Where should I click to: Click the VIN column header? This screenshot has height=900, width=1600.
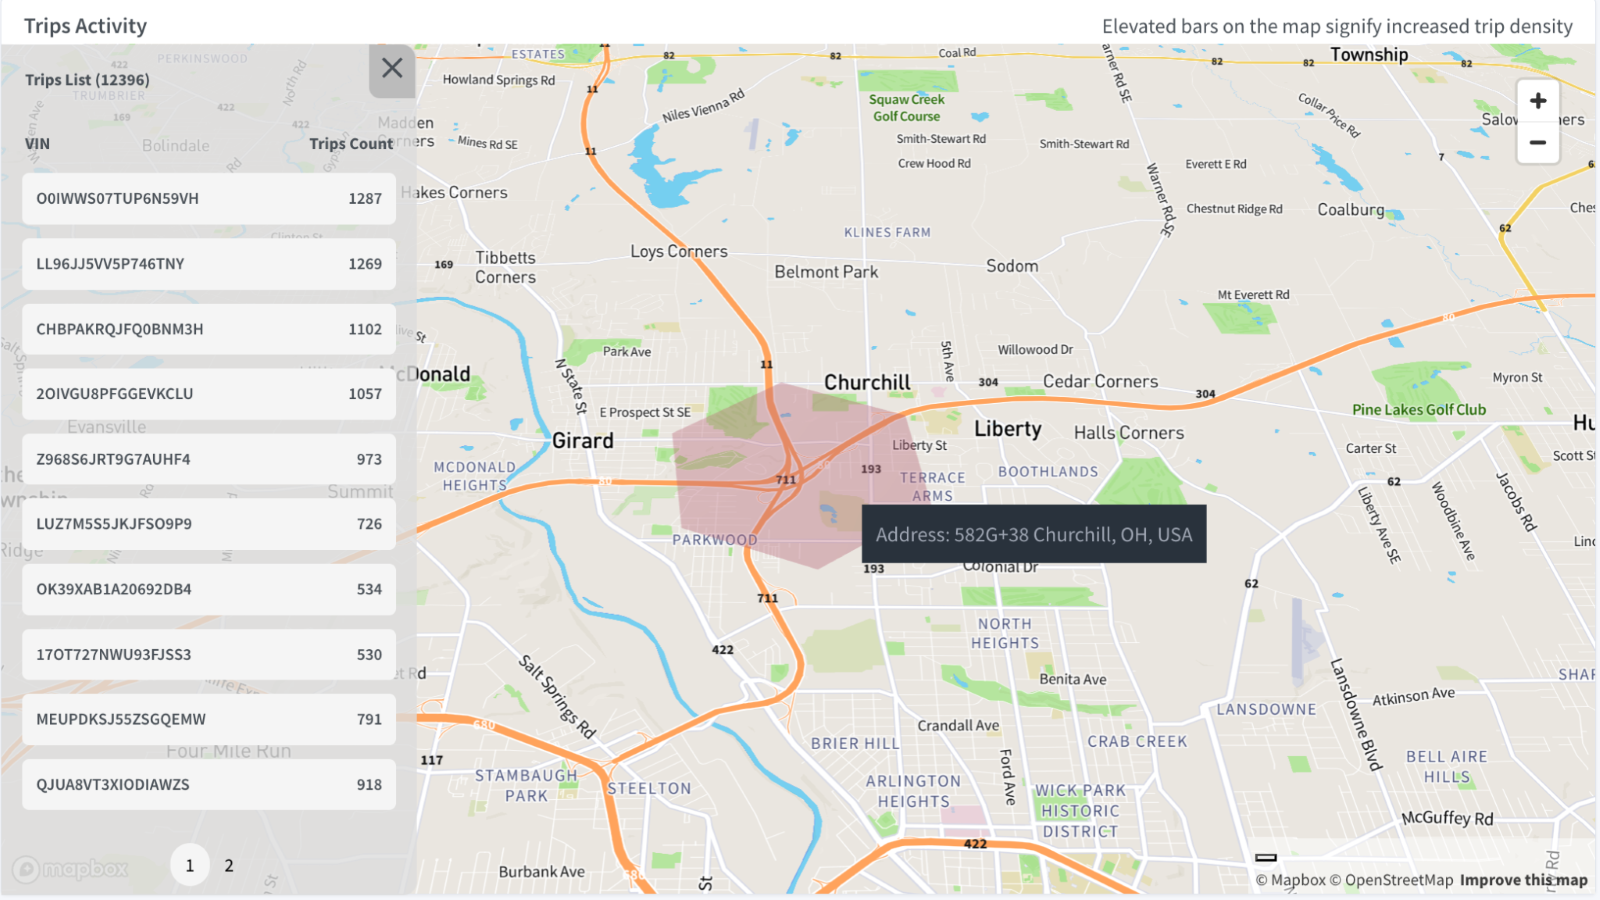click(x=37, y=144)
